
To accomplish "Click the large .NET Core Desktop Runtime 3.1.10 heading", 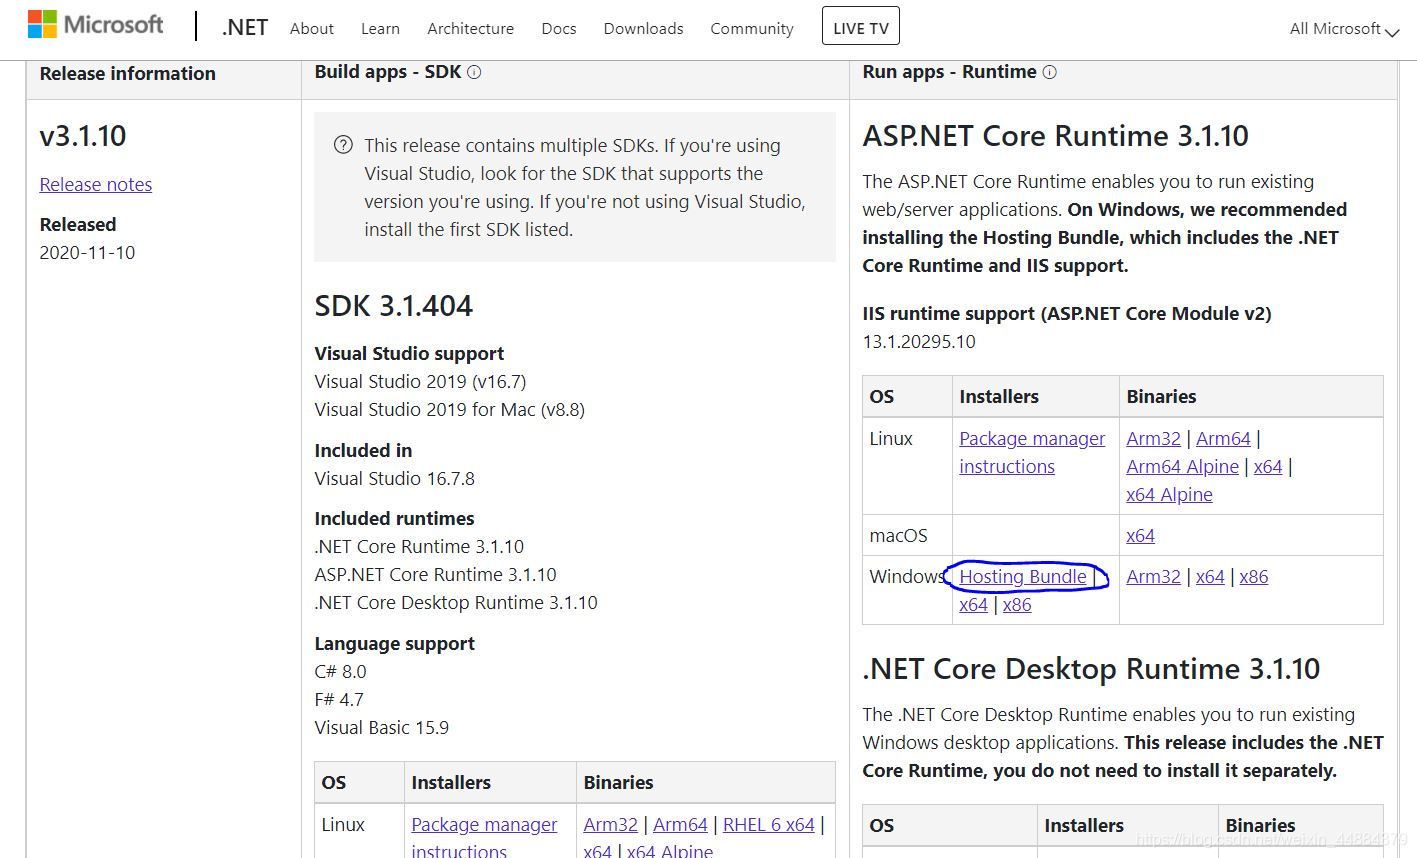I will (x=1091, y=668).
